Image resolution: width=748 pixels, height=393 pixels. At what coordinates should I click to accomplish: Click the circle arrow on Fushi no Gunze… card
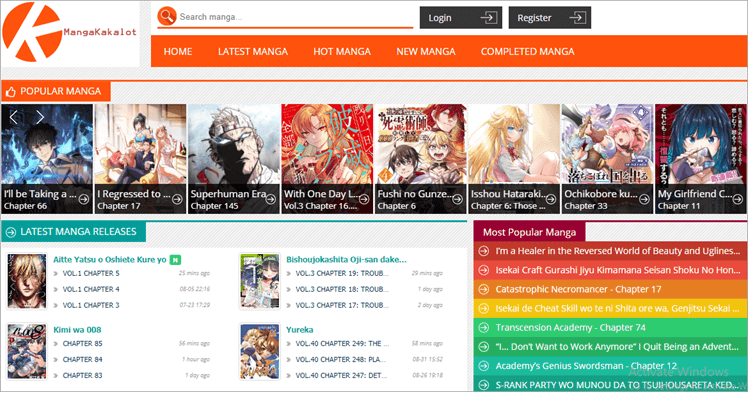point(457,199)
